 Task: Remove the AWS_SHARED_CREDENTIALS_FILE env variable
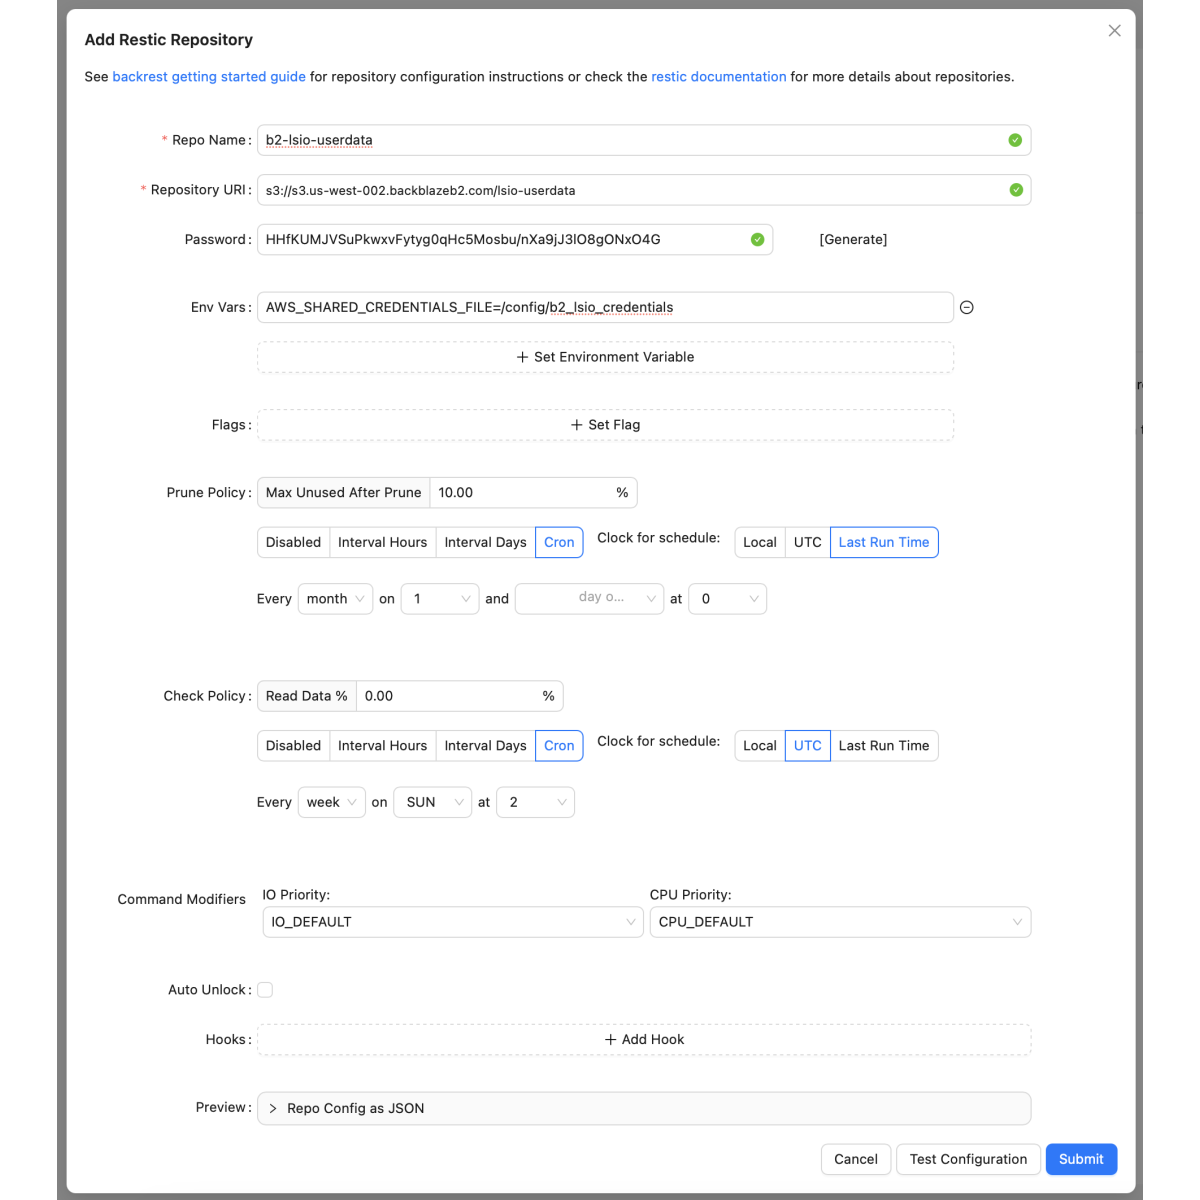pyautogui.click(x=966, y=308)
